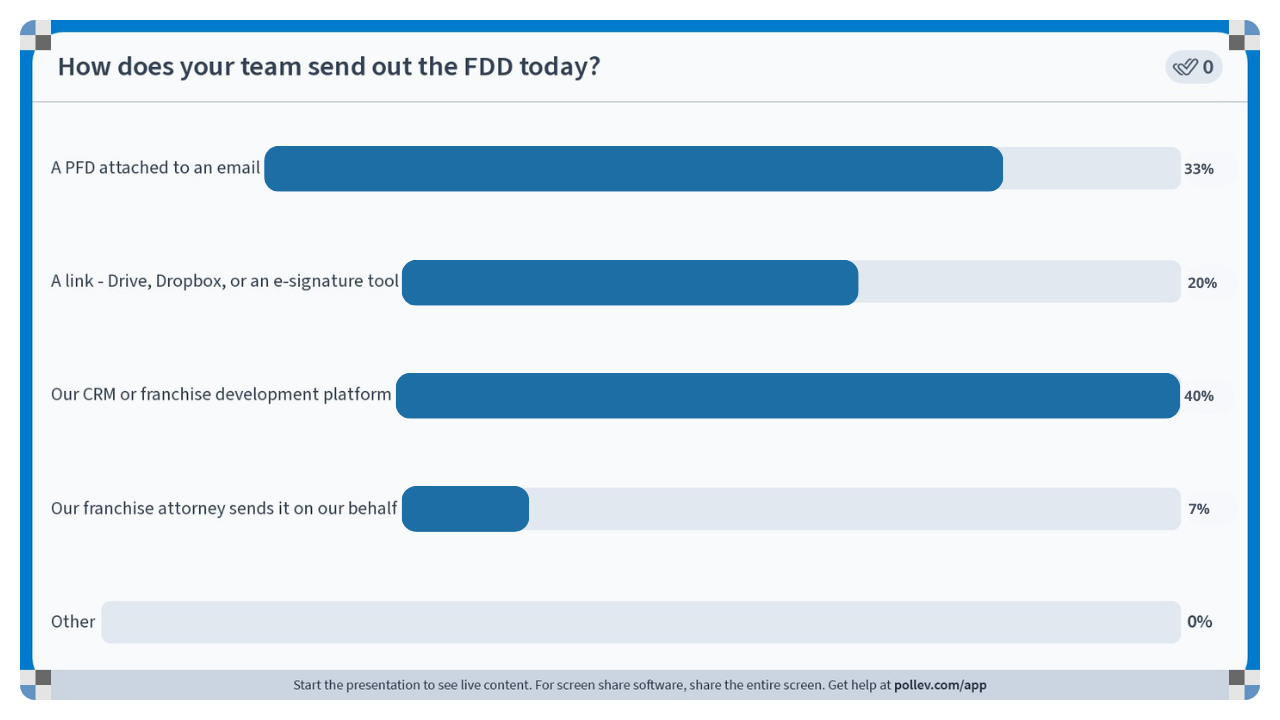Select the poll question title text
Image resolution: width=1280 pixels, height=720 pixels.
tap(329, 67)
